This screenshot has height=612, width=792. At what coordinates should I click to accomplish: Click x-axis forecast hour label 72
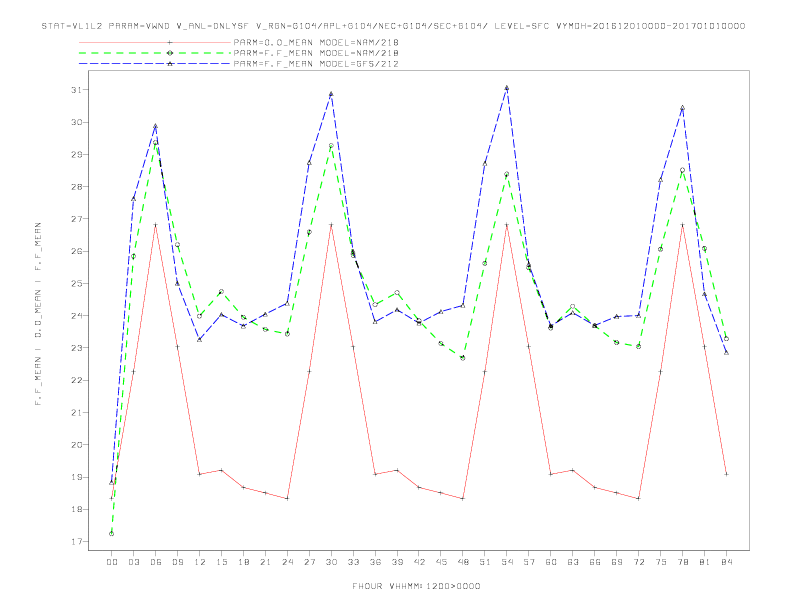638,562
